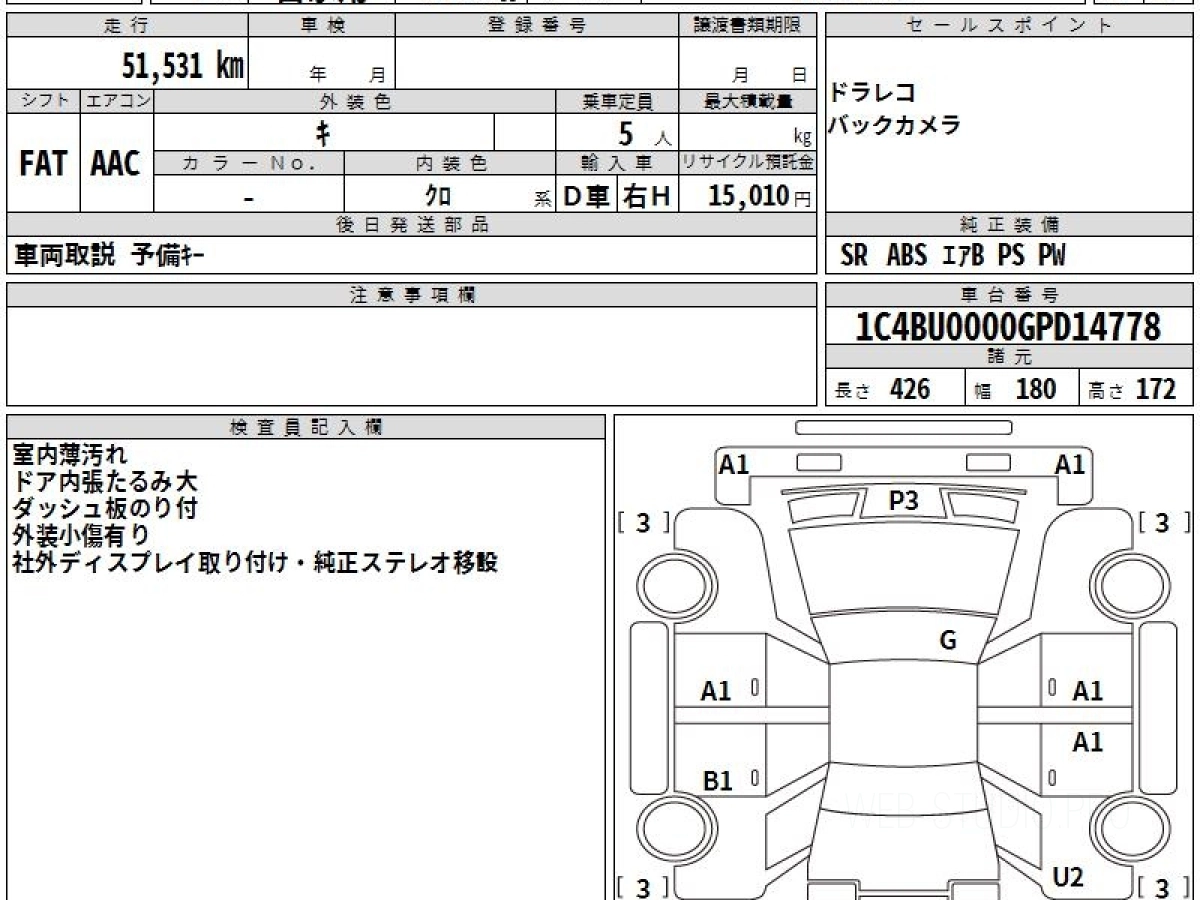This screenshot has width=1200, height=900.
Task: Select the exterior color value キ
Action: pos(323,132)
